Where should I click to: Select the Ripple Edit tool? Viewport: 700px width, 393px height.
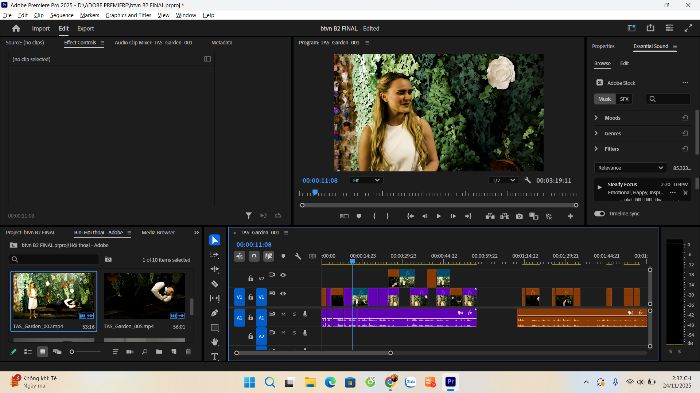215,269
